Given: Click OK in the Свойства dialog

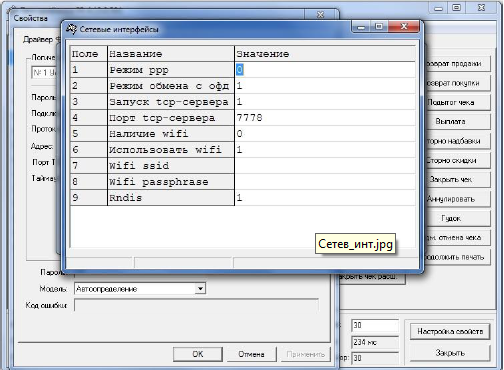Looking at the screenshot, I should (198, 354).
